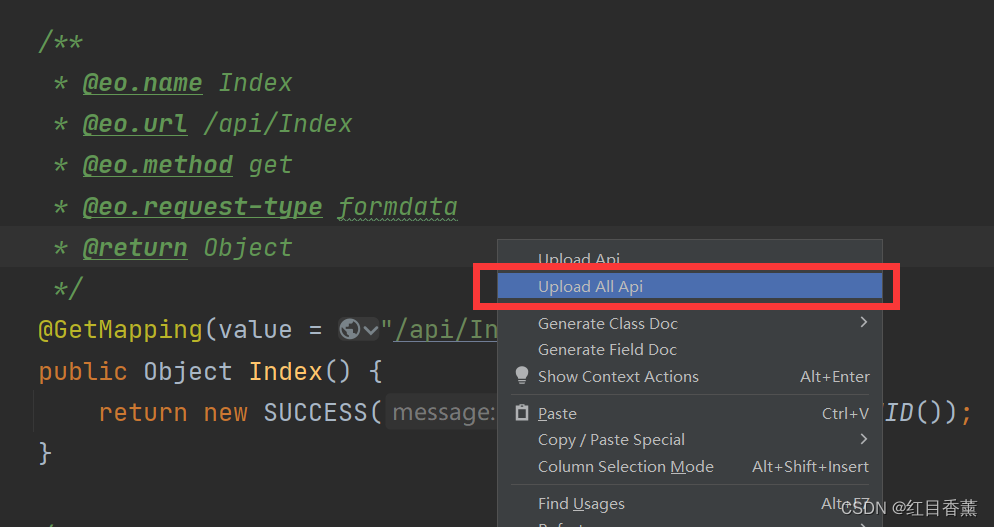Screen dimensions: 994x527
Task: Click the message: parameter hint
Action: click(442, 413)
